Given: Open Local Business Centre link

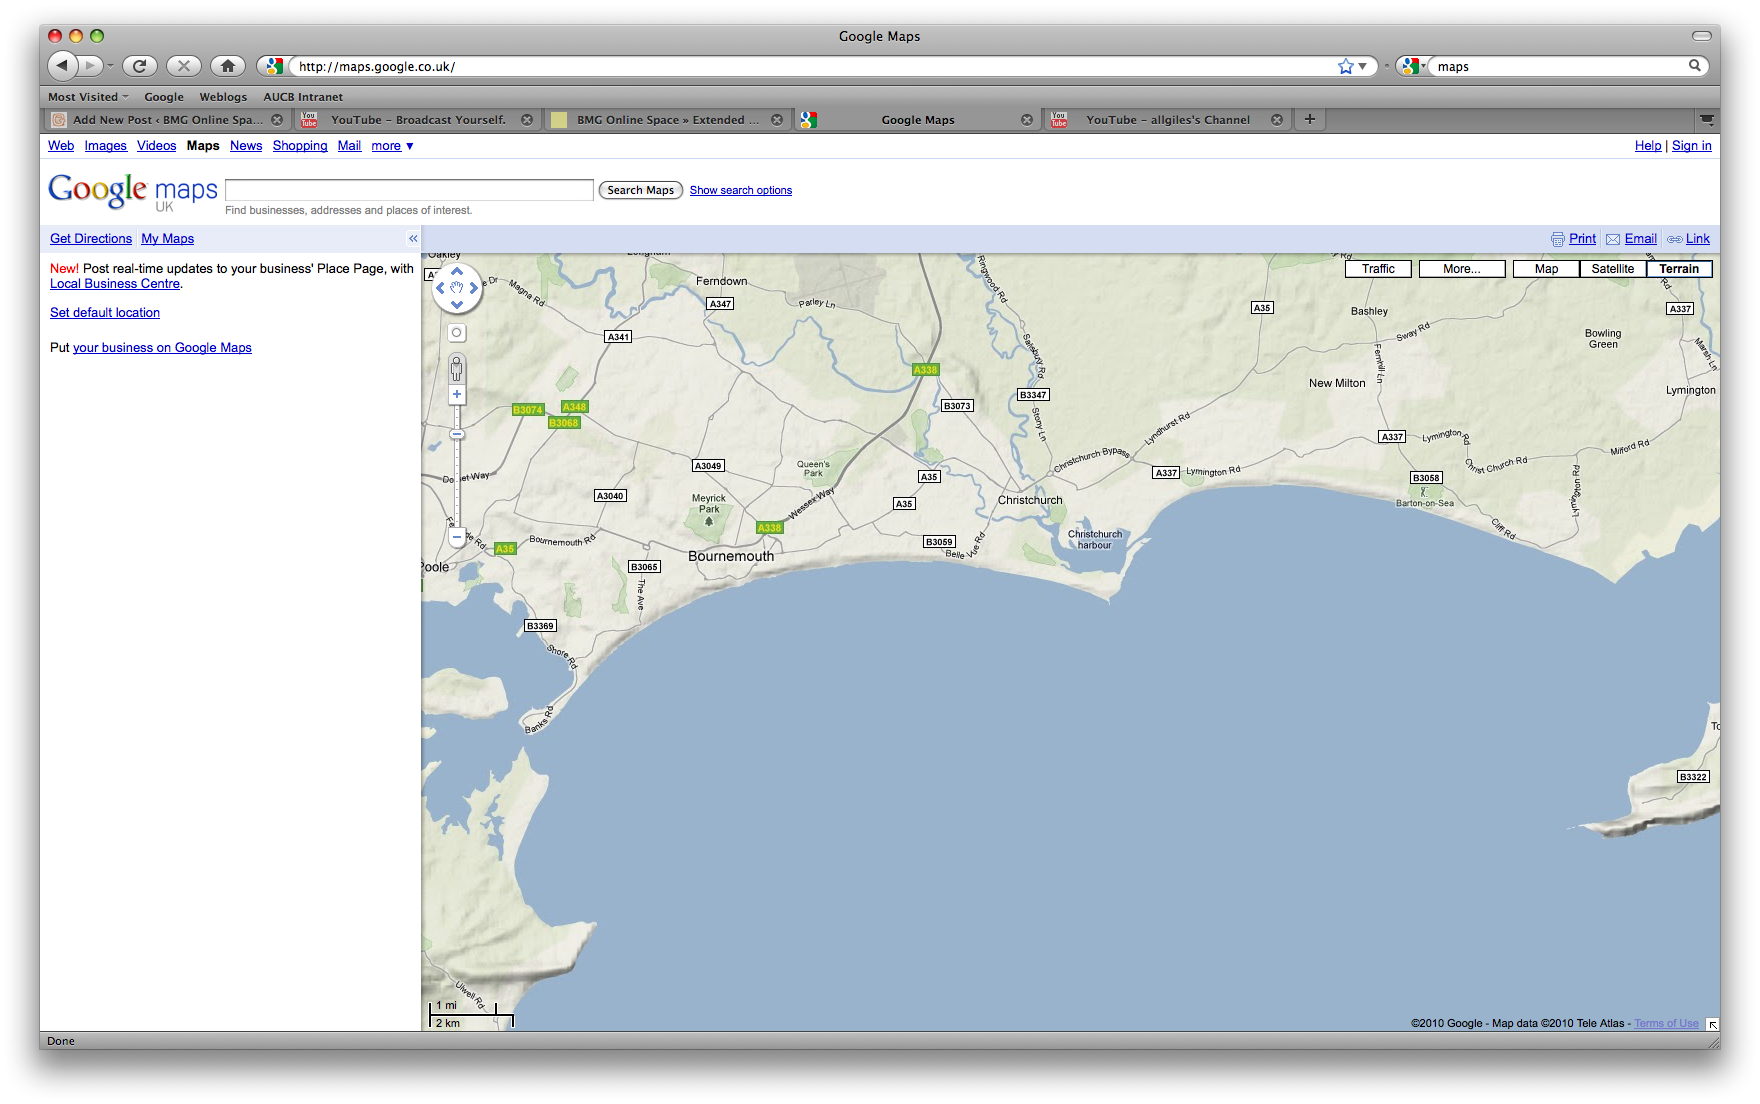Looking at the screenshot, I should point(115,284).
